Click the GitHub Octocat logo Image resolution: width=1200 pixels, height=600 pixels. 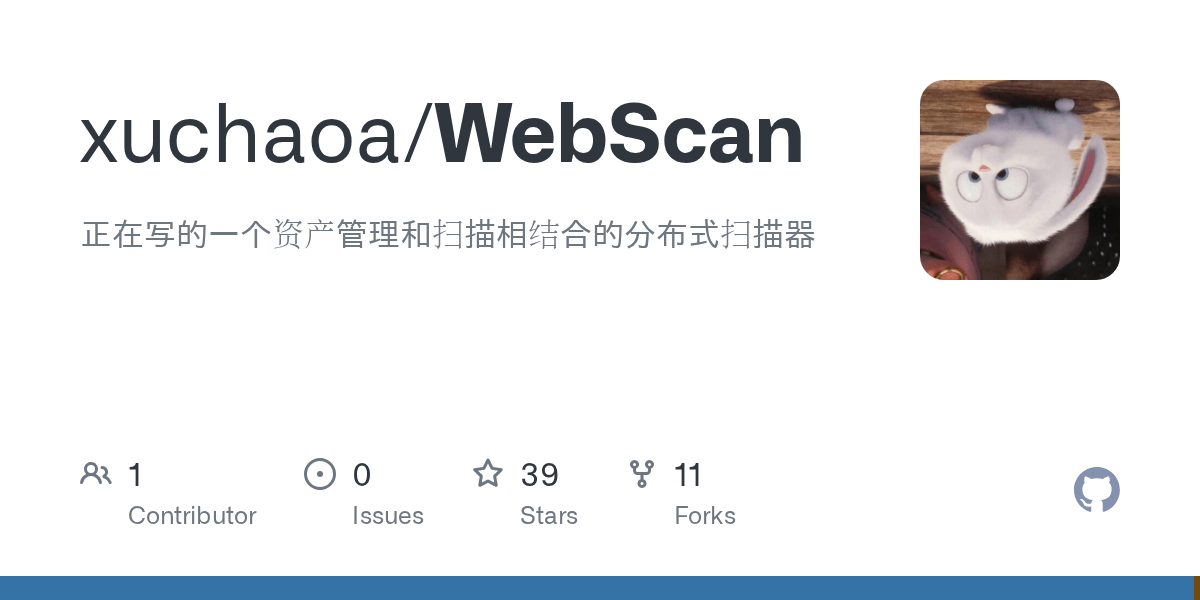coord(1097,490)
